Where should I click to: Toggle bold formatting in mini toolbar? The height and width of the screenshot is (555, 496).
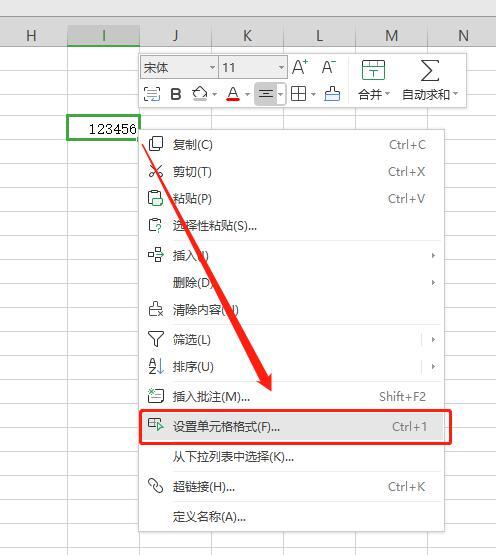pos(176,94)
